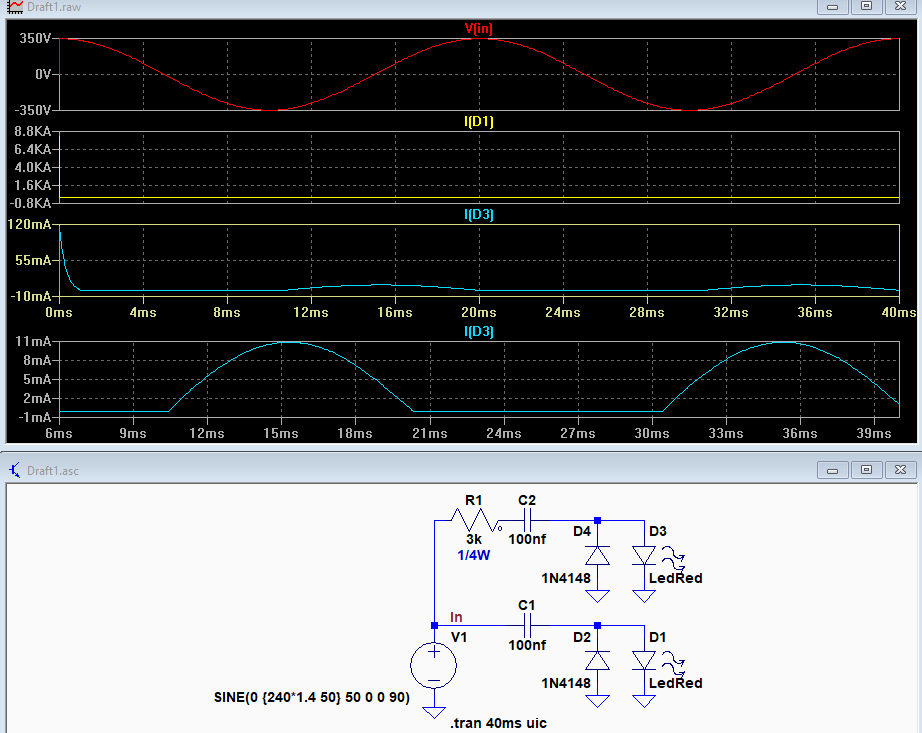Click the Draft1.asc title bar text
Screen dimensions: 922x733
pyautogui.click(x=53, y=471)
